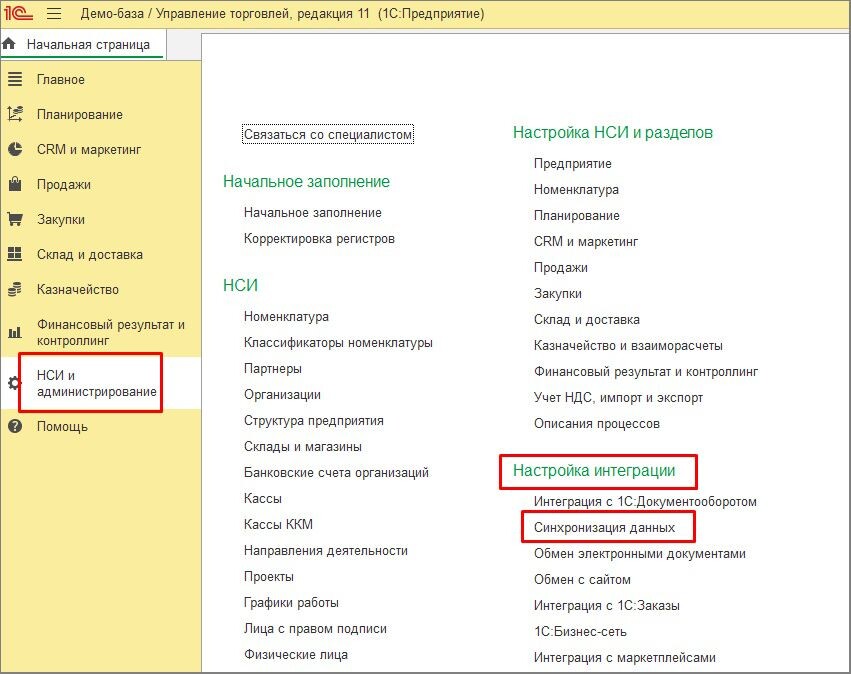Open CRM и маркетинг settings link
The height and width of the screenshot is (674, 851).
tap(586, 241)
